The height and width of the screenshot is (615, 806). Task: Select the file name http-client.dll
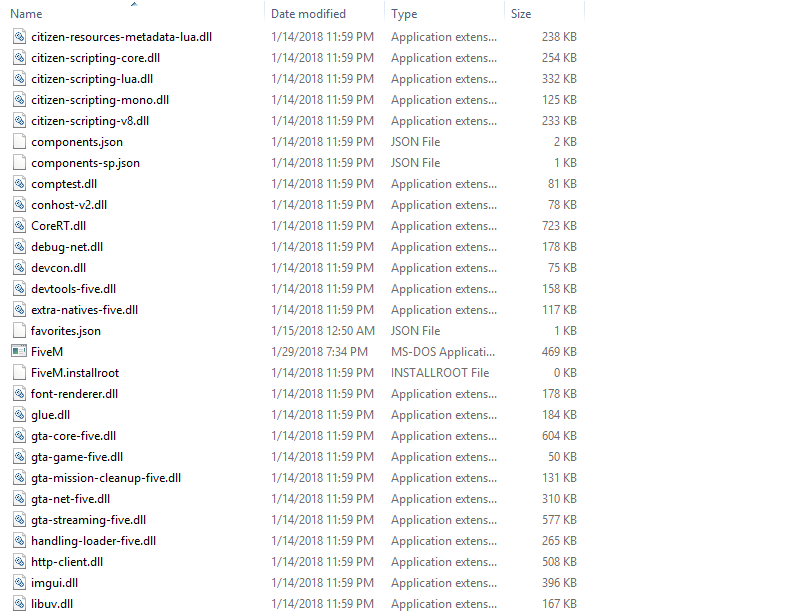click(67, 562)
